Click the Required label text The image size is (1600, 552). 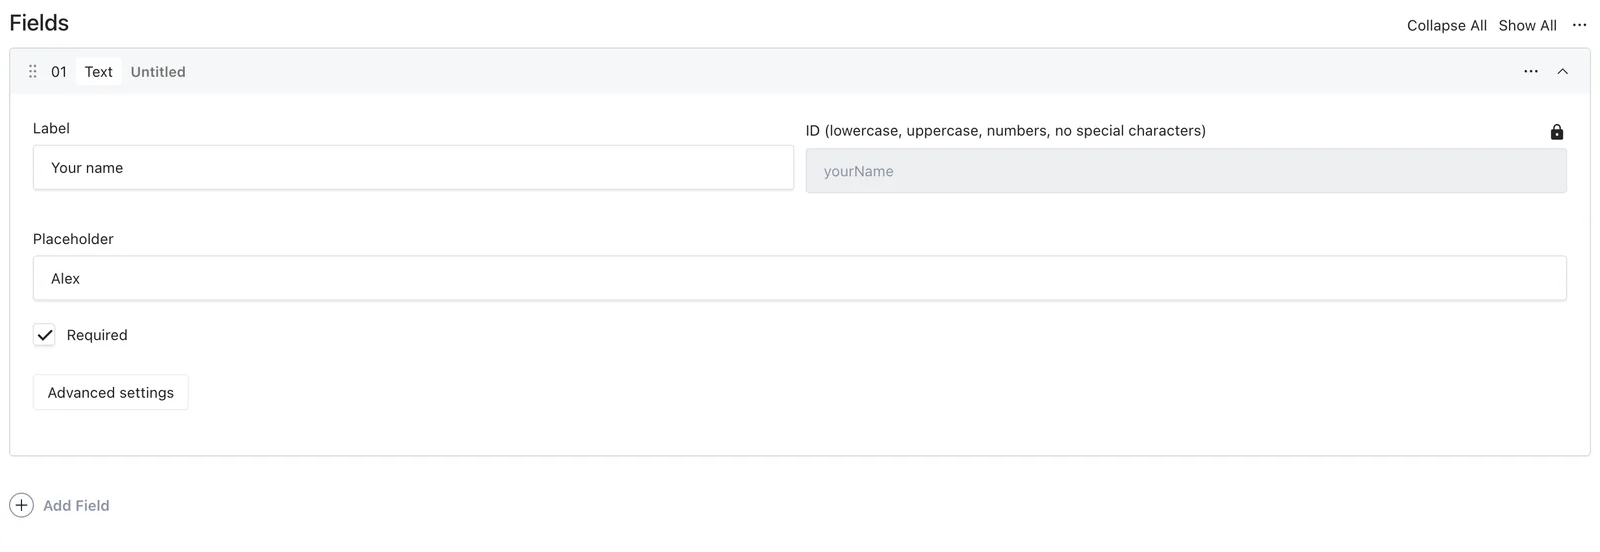click(x=97, y=335)
